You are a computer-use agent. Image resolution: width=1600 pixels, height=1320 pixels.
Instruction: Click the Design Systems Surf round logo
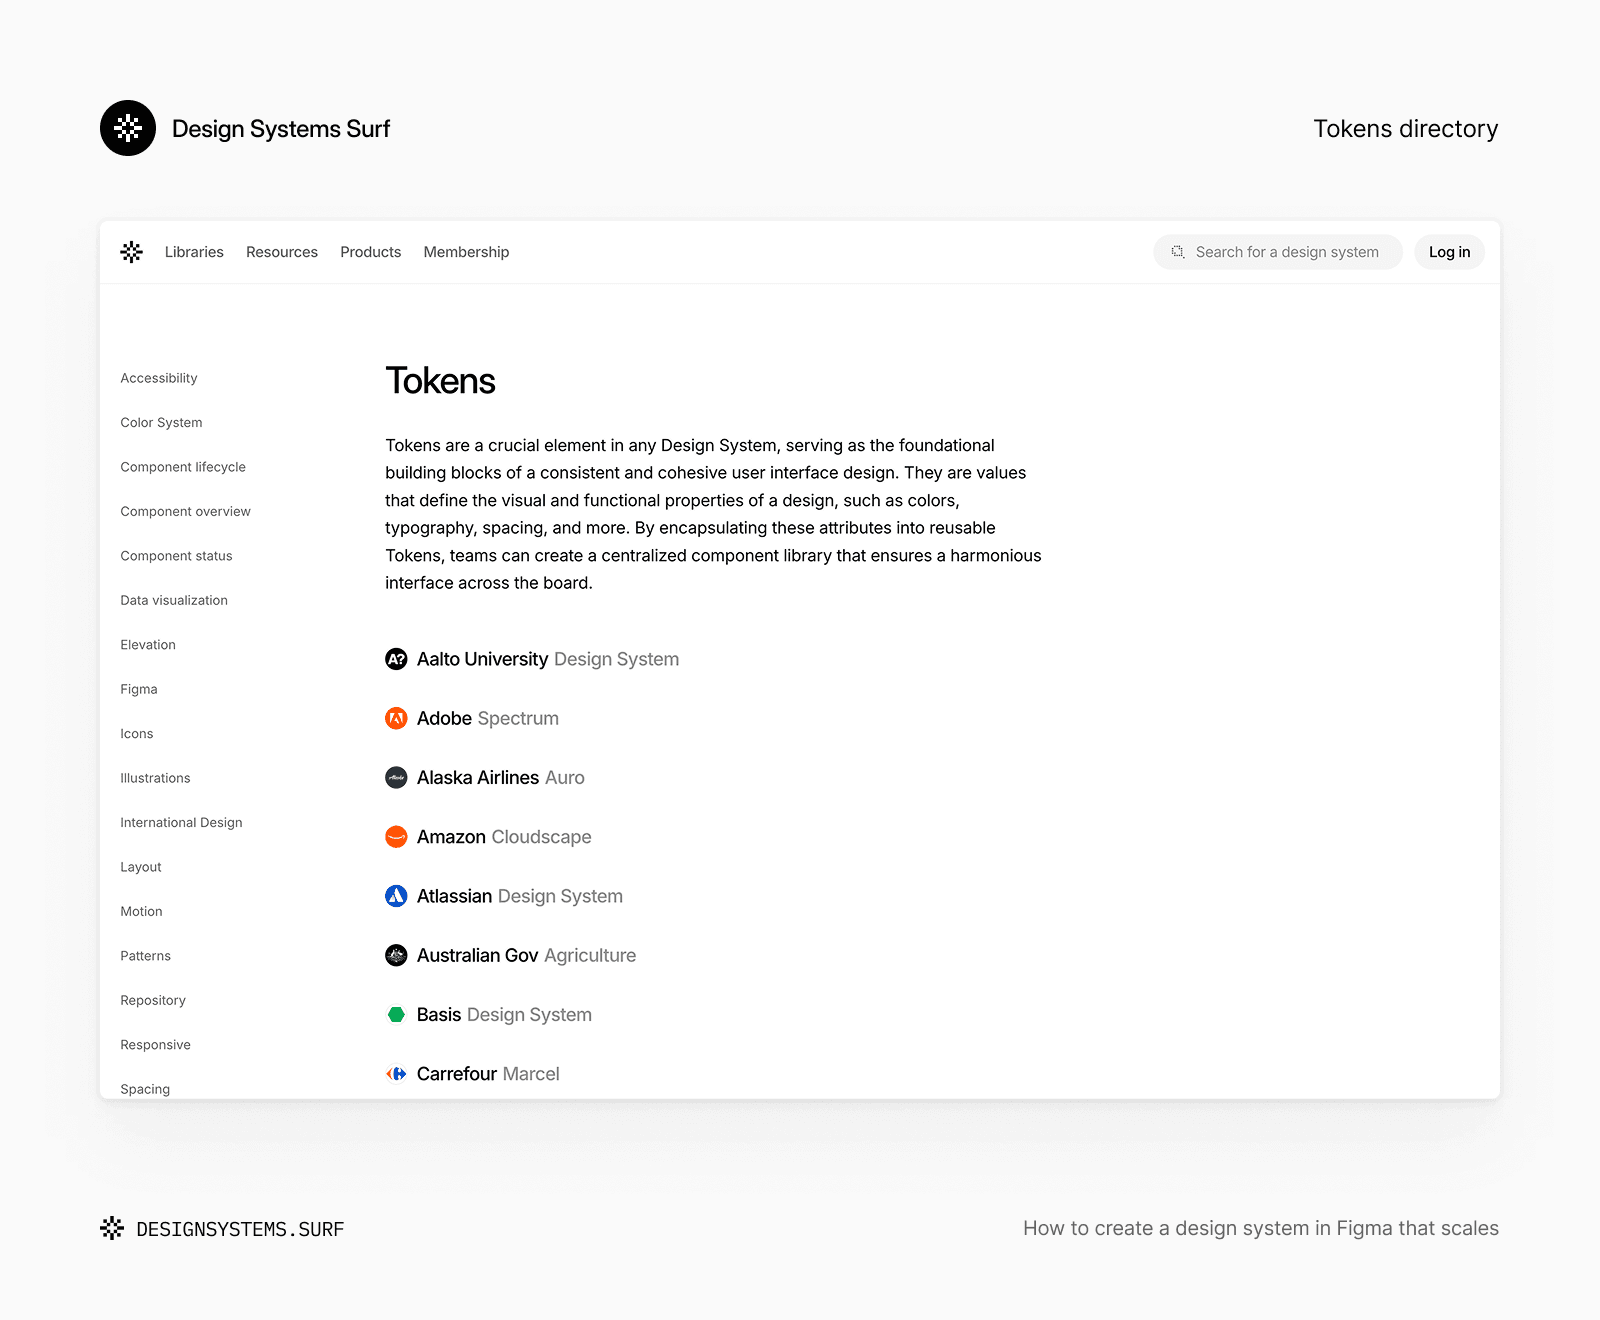[x=128, y=128]
